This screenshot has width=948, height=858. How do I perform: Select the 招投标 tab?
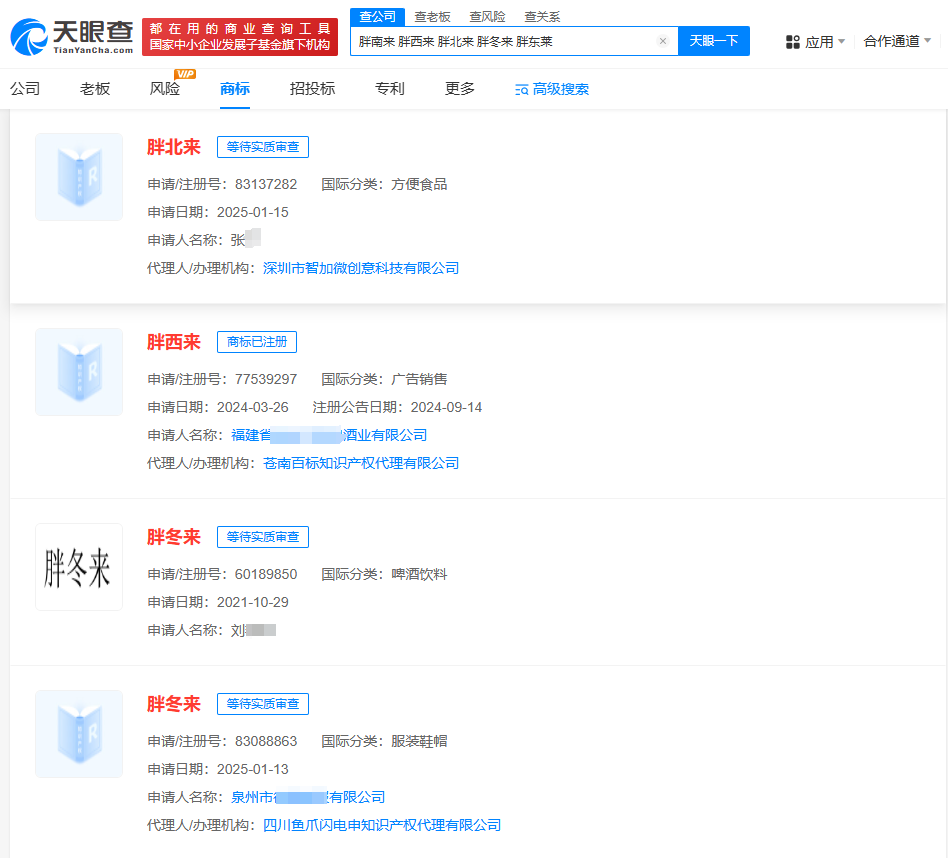pos(312,89)
